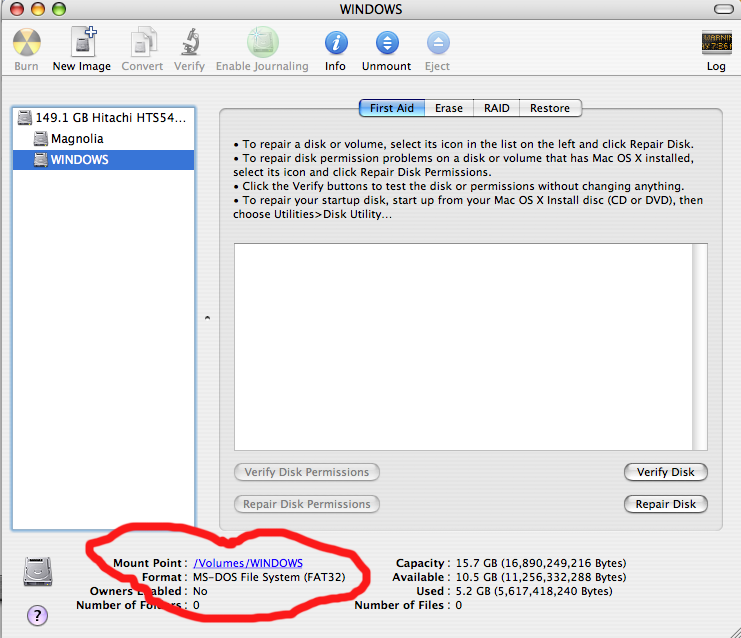Click Enable Journaling toolbar icon
This screenshot has width=741, height=638.
263,42
